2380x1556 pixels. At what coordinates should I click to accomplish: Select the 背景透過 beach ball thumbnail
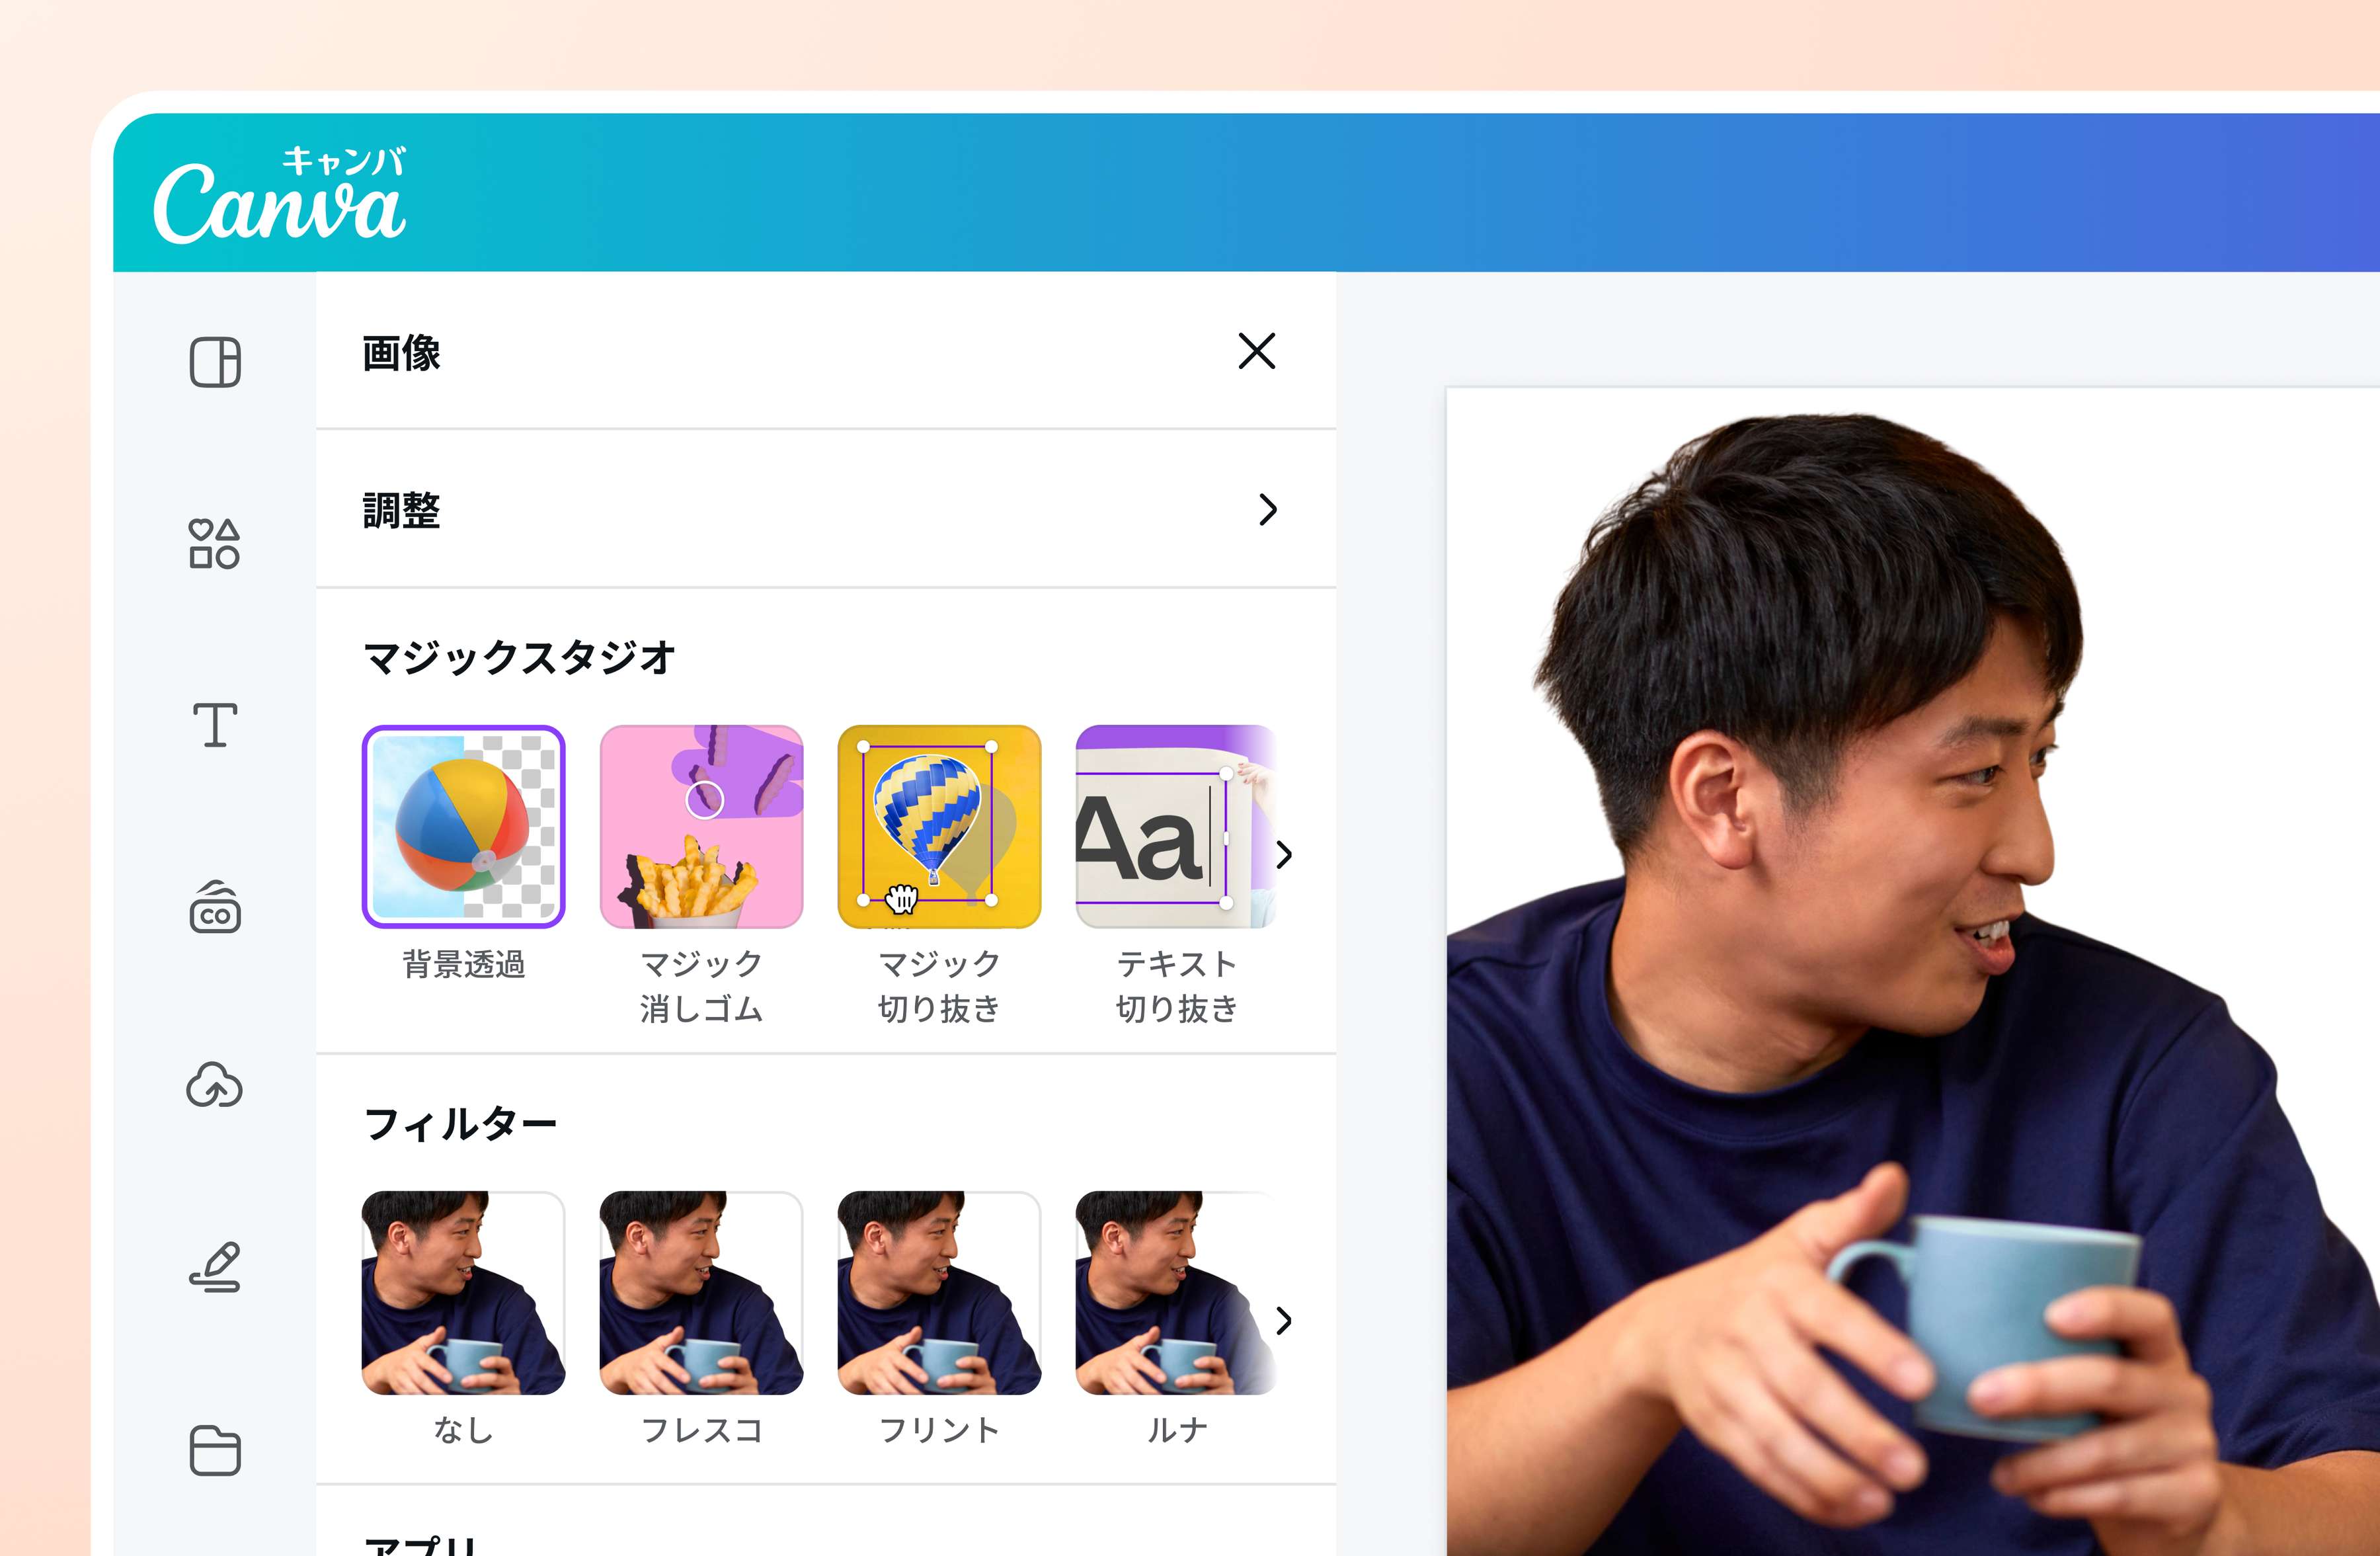click(x=464, y=827)
